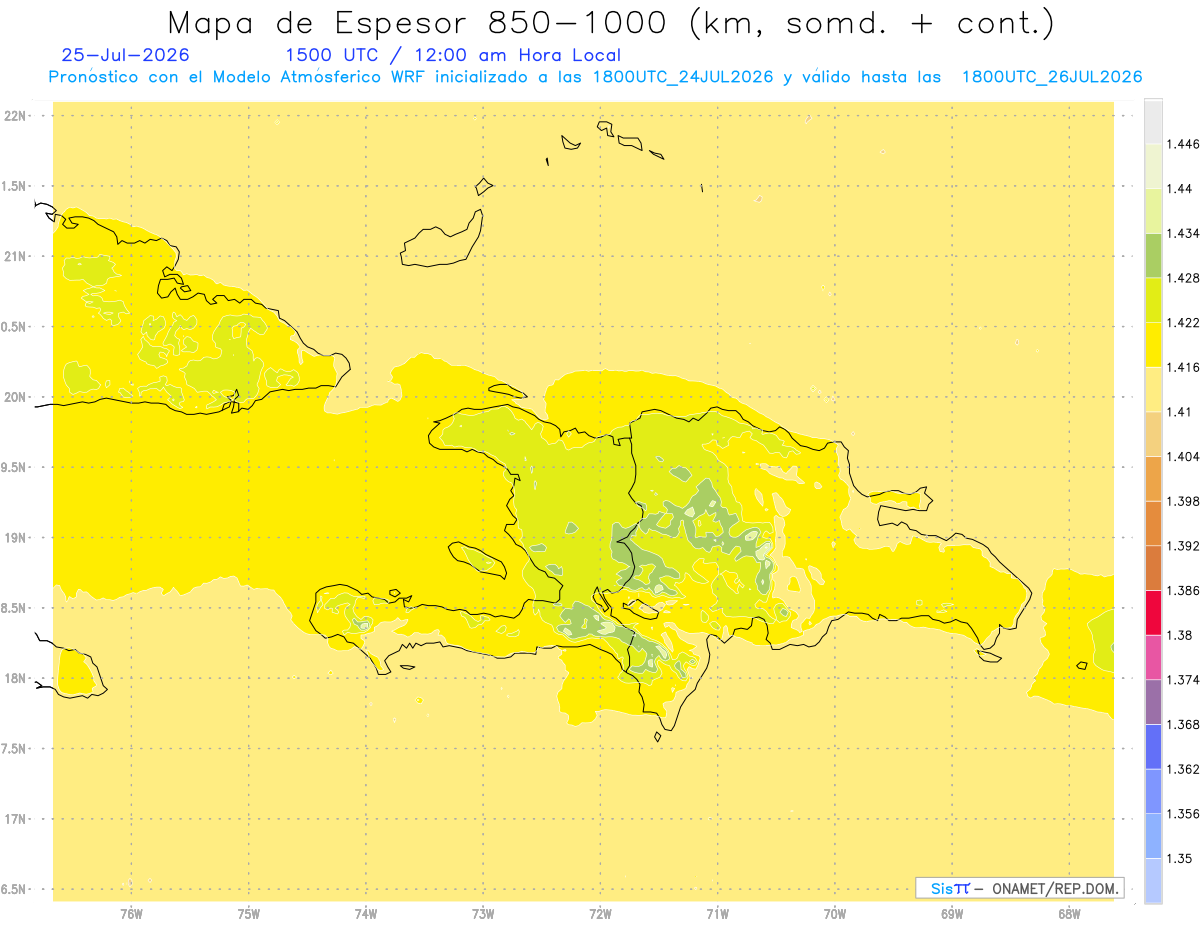
Task: Click the green 1.428–1.434 legend color band
Action: coord(1153,255)
